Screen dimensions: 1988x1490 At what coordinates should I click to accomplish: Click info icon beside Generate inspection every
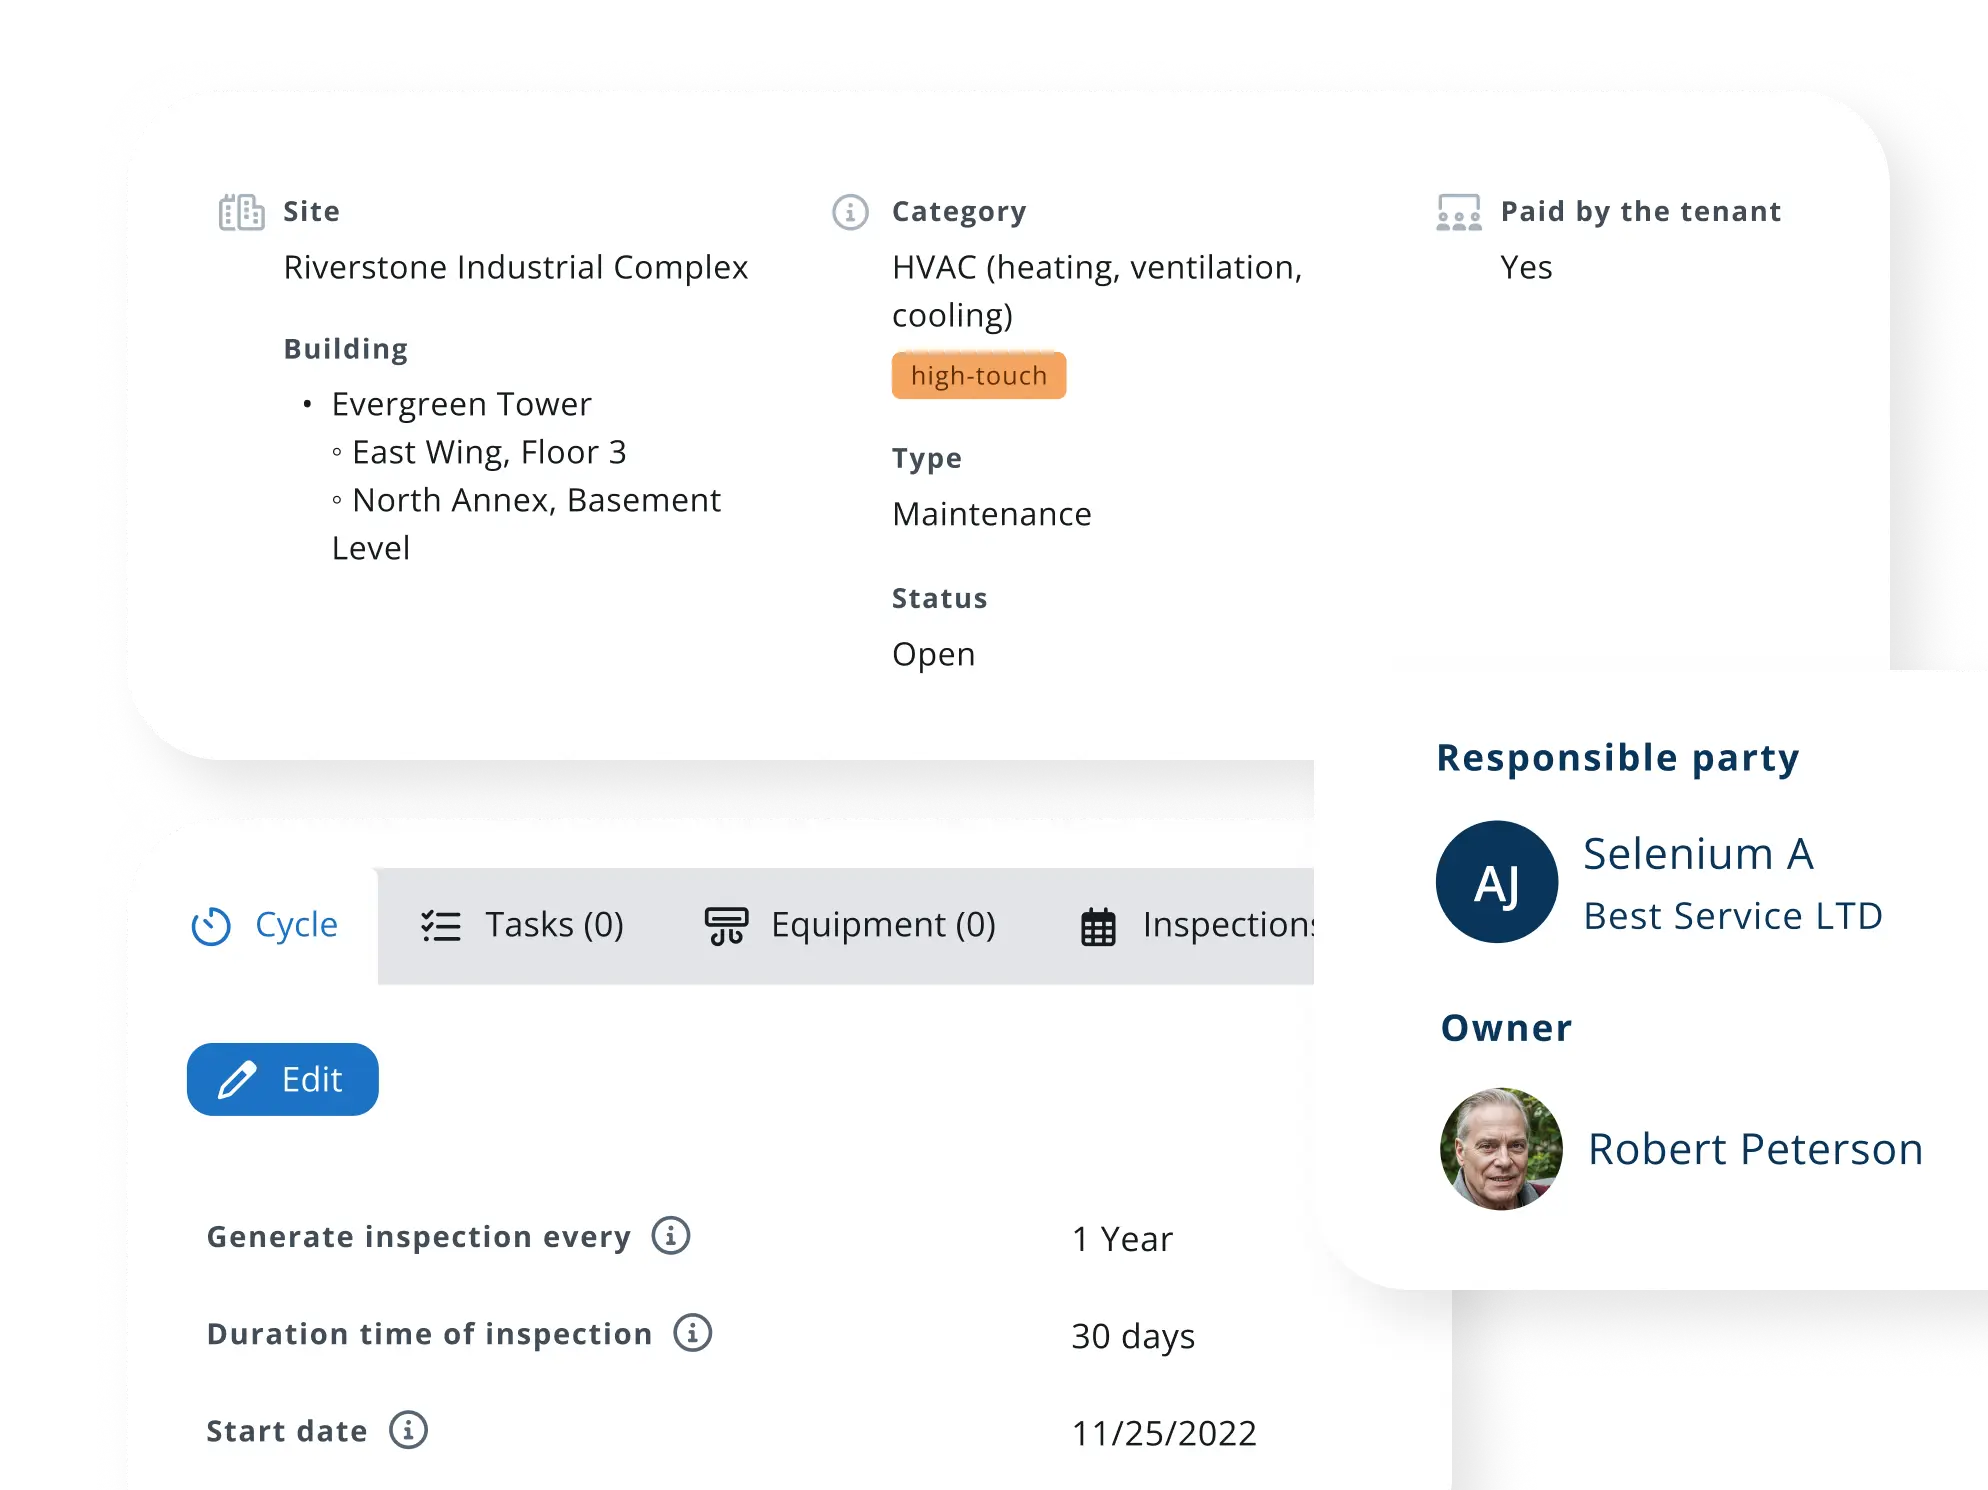click(671, 1236)
